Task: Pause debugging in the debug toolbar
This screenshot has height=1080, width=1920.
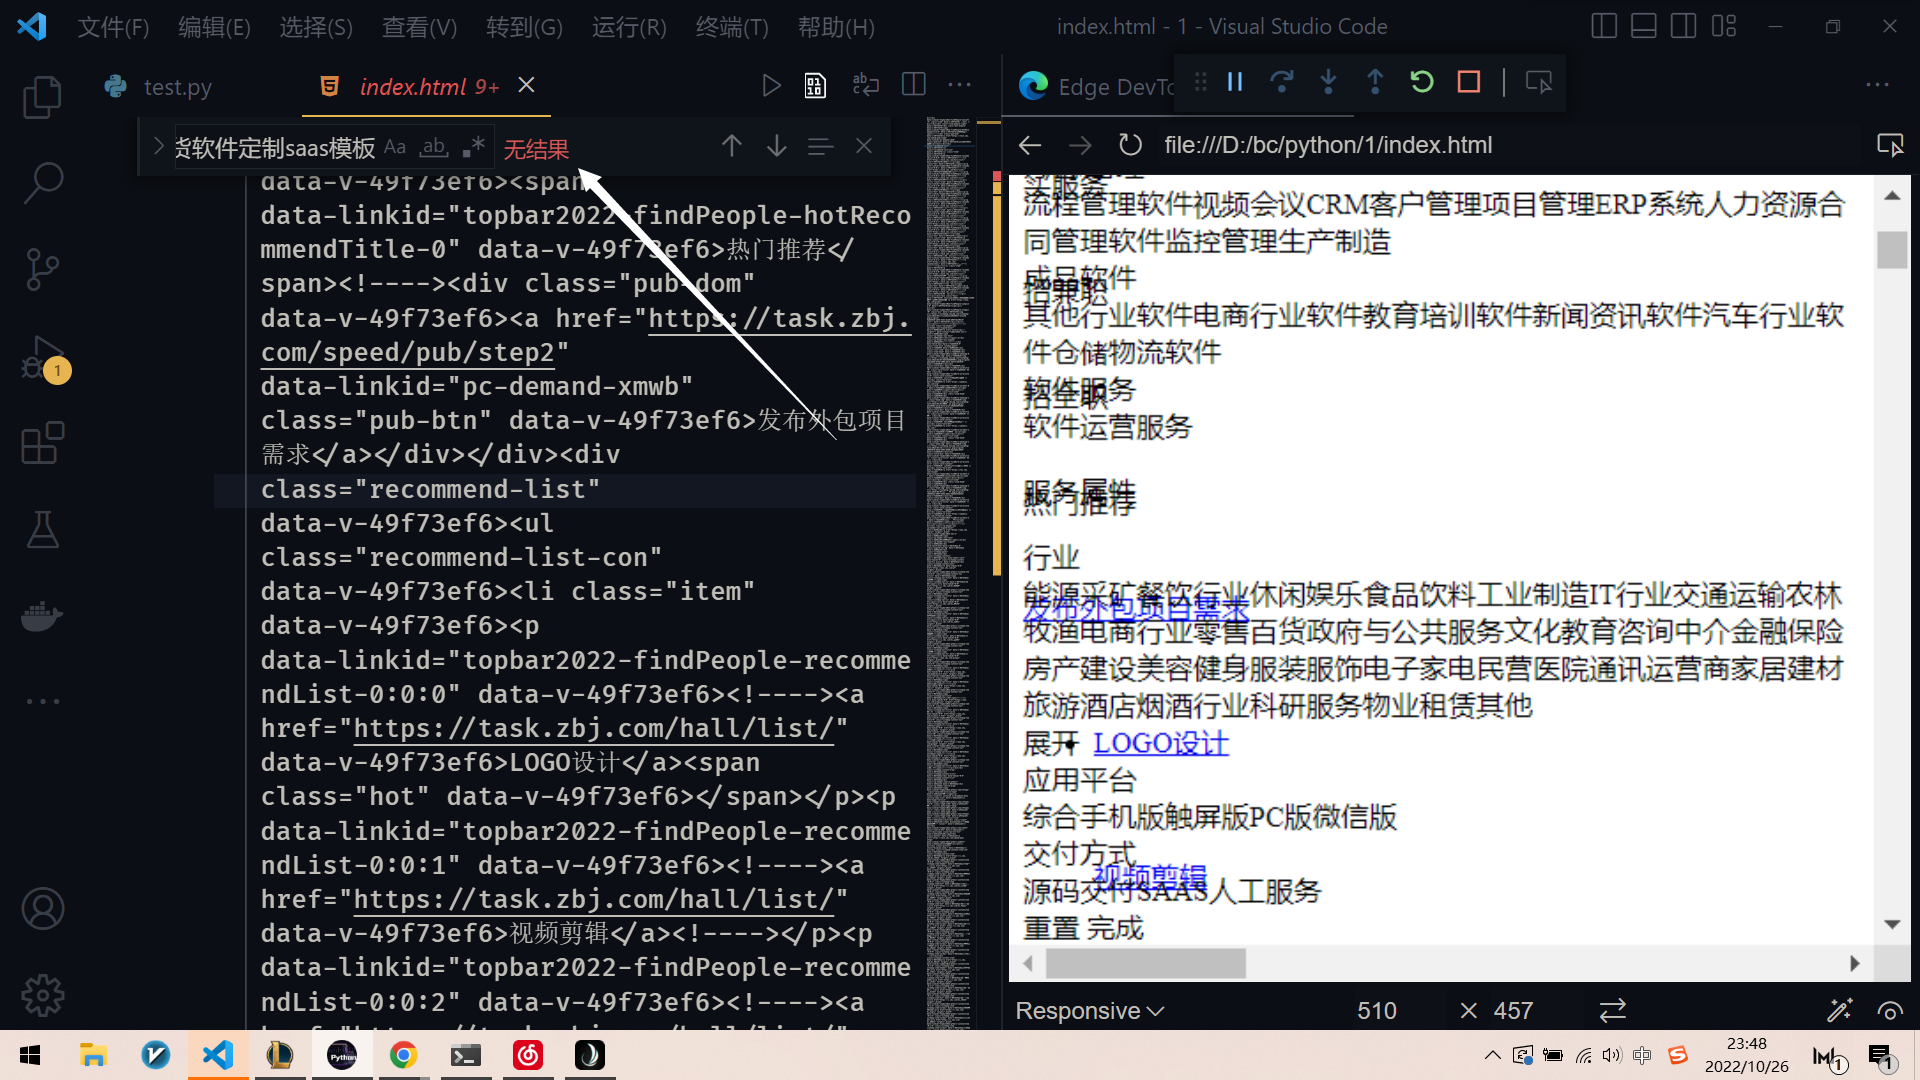Action: pyautogui.click(x=1235, y=82)
